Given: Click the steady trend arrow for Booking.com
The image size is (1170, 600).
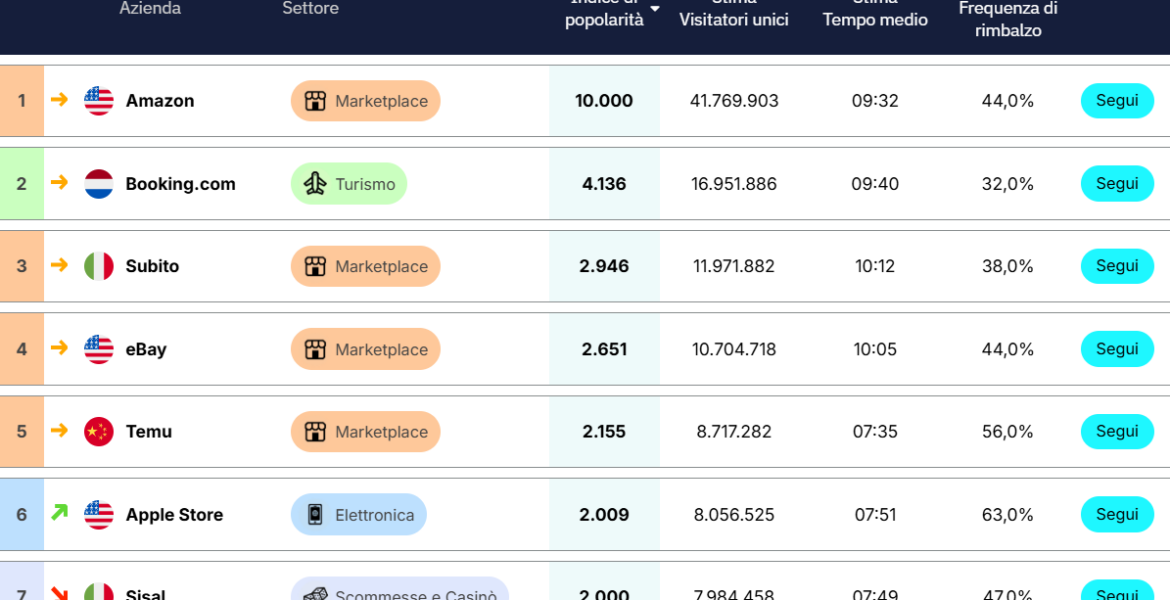Looking at the screenshot, I should coord(59,182).
